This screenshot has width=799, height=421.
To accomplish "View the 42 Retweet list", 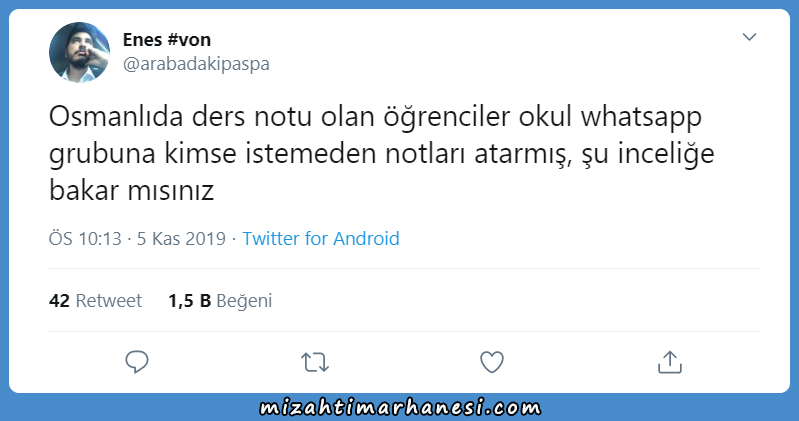I will click(95, 301).
